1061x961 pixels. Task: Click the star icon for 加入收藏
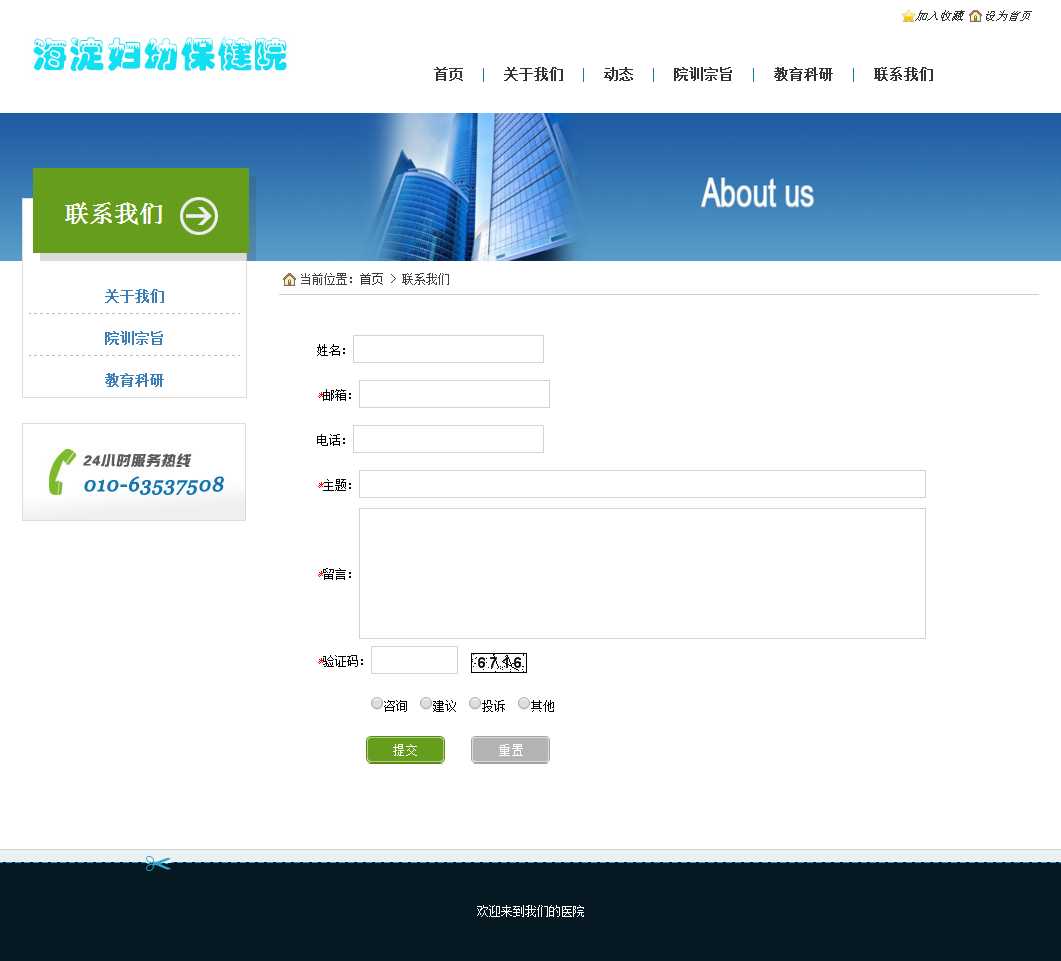point(908,16)
